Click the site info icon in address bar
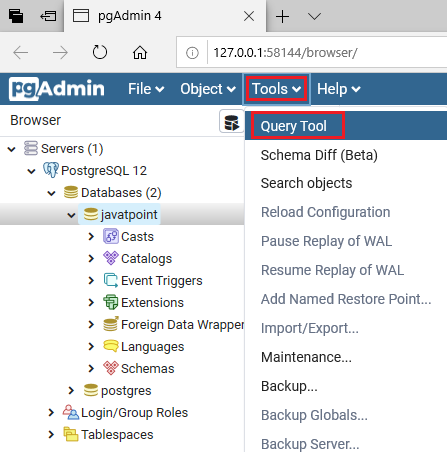The width and height of the screenshot is (447, 452). click(x=192, y=53)
